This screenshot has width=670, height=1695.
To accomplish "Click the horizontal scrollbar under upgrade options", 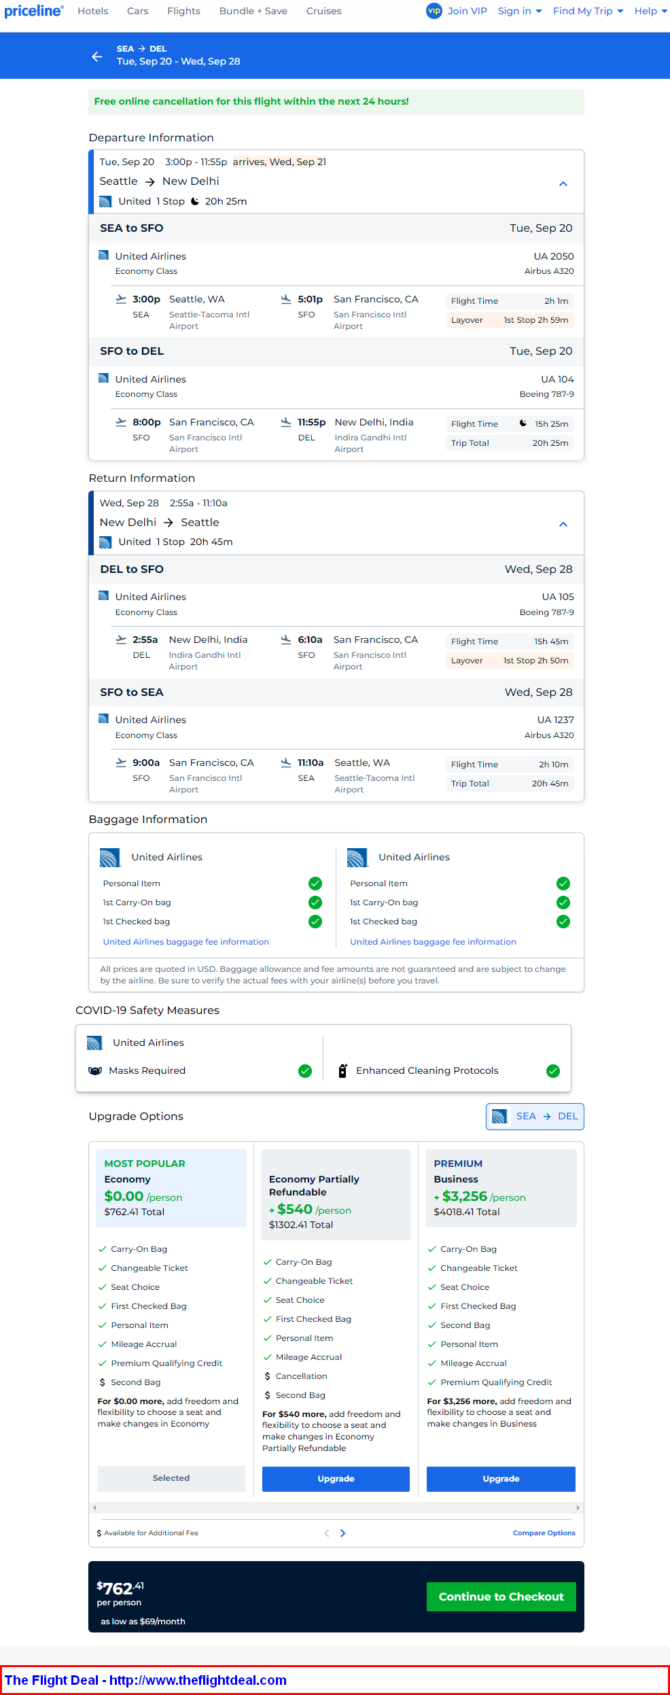I will click(x=336, y=1507).
